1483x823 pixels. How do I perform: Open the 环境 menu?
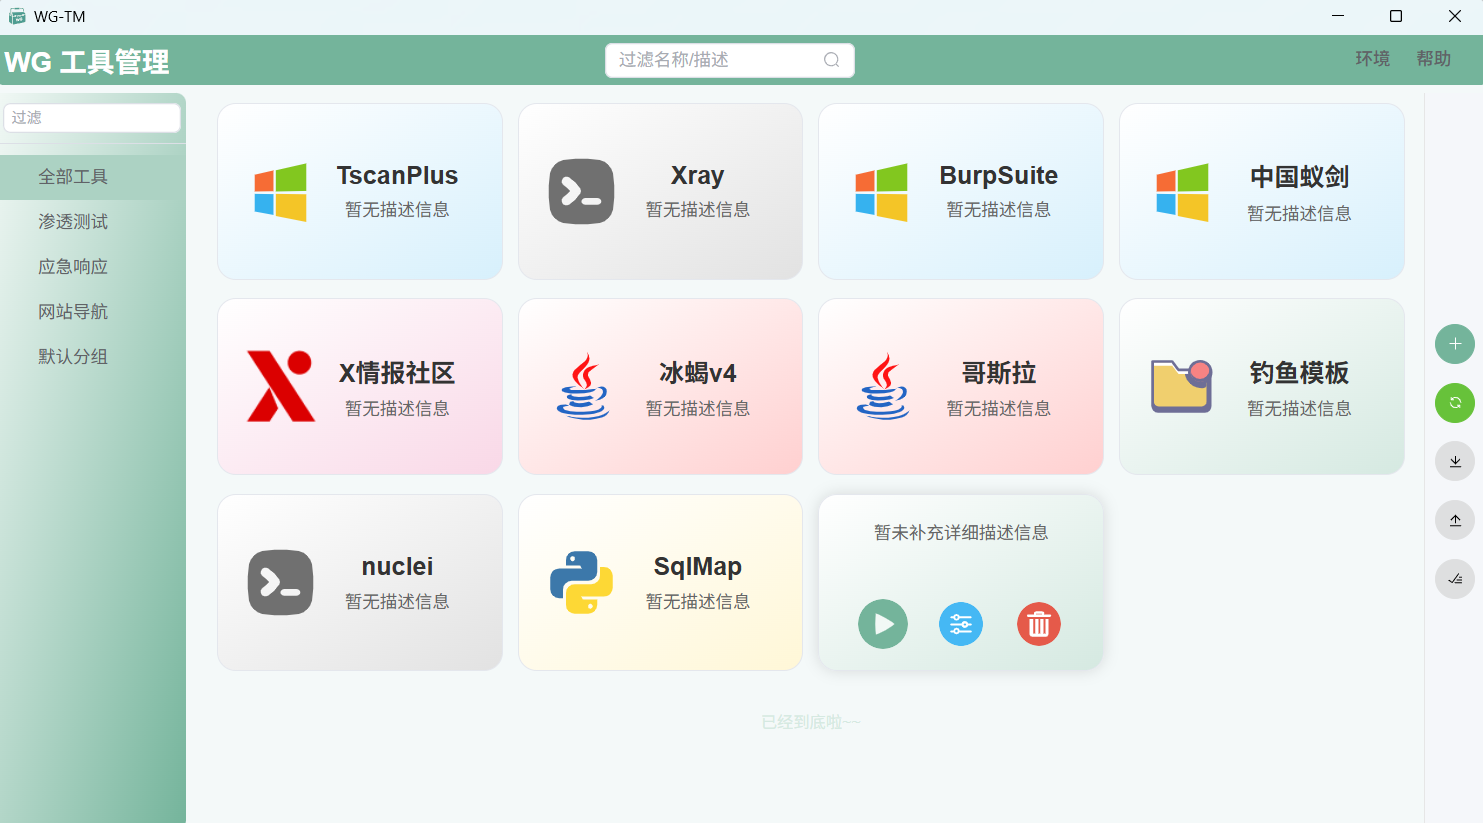coord(1372,59)
